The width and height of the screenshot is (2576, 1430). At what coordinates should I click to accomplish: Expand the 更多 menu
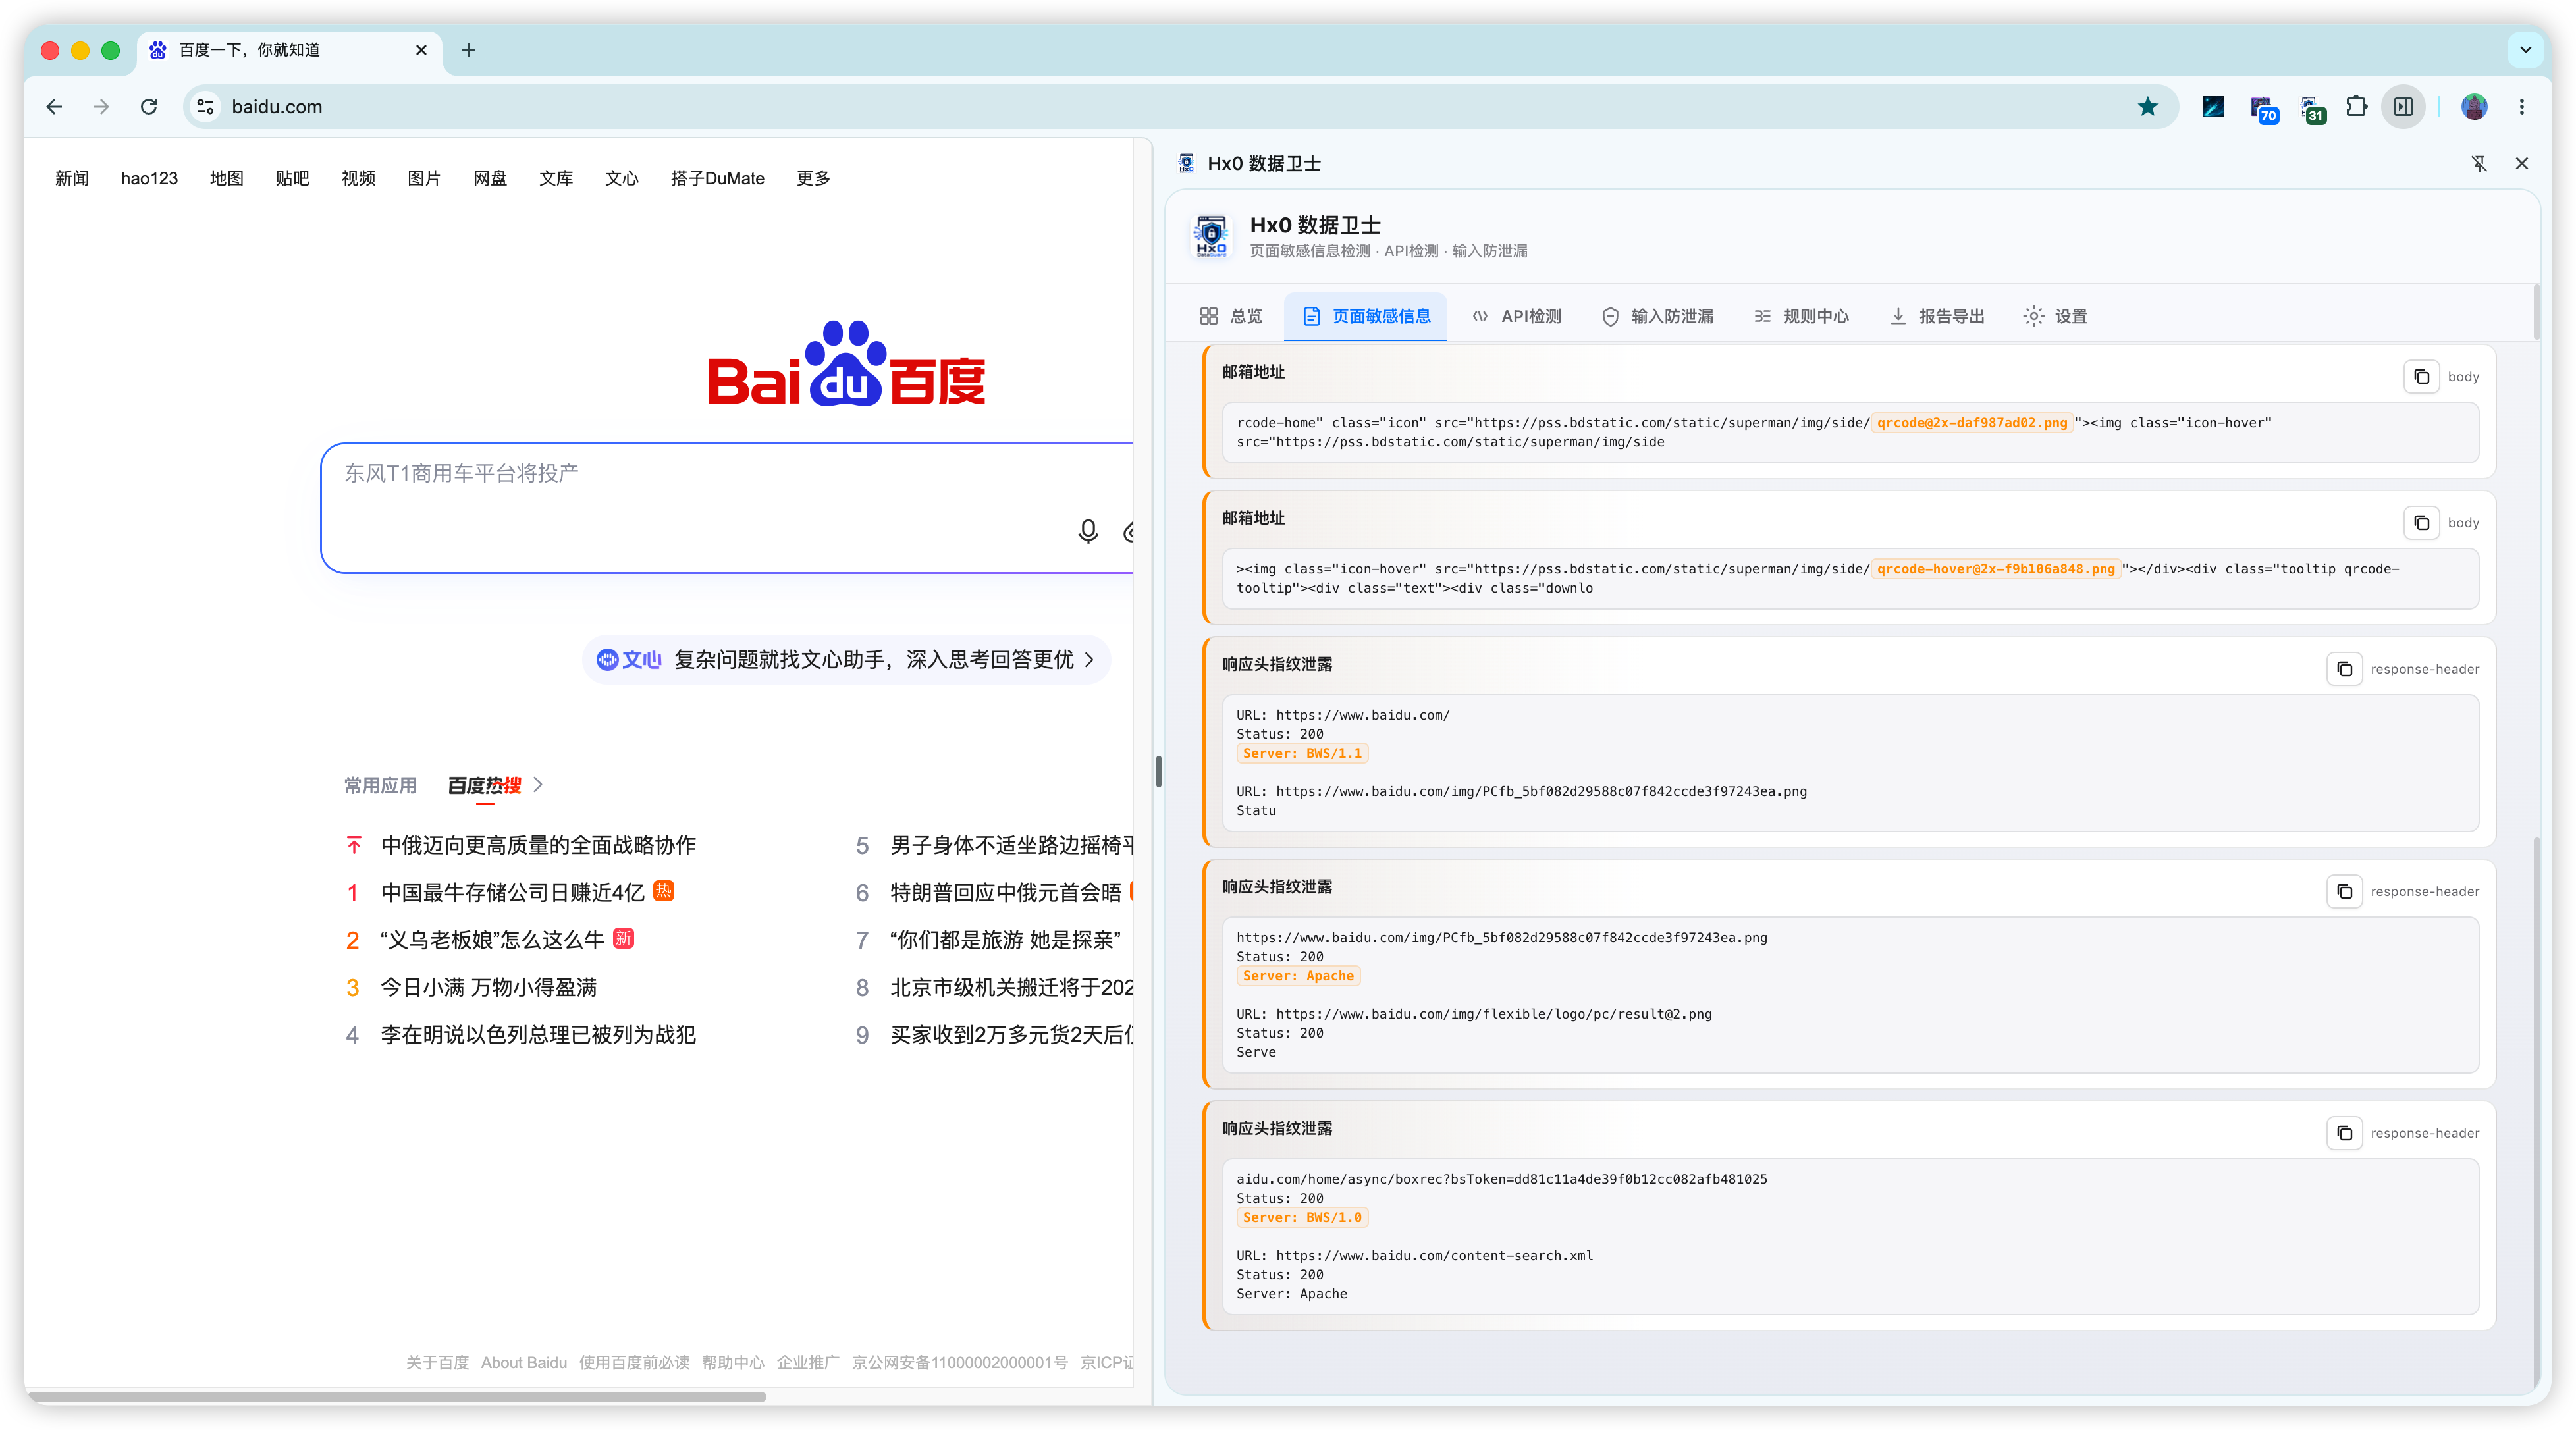point(813,178)
